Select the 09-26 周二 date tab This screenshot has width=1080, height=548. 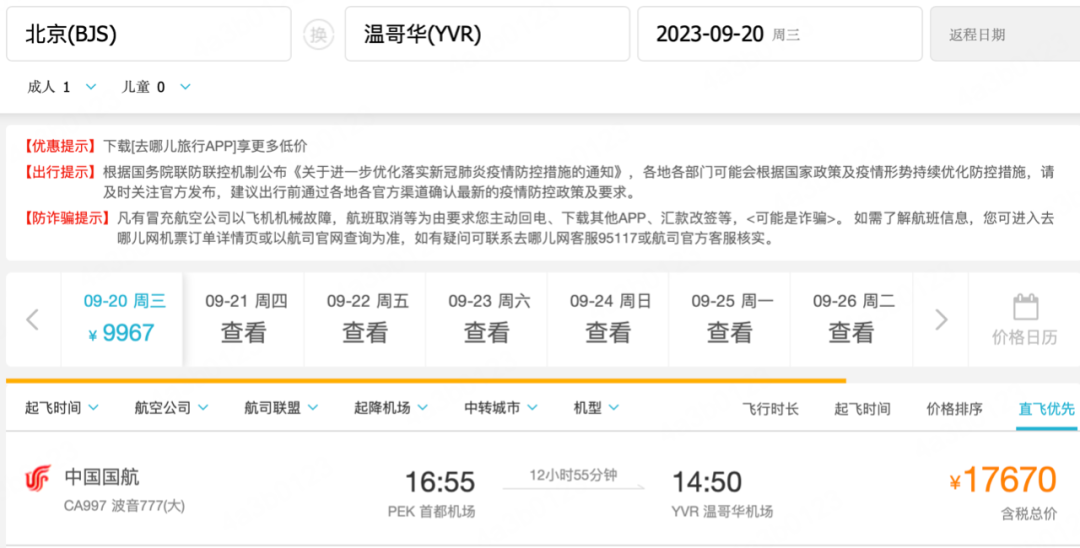pos(851,319)
